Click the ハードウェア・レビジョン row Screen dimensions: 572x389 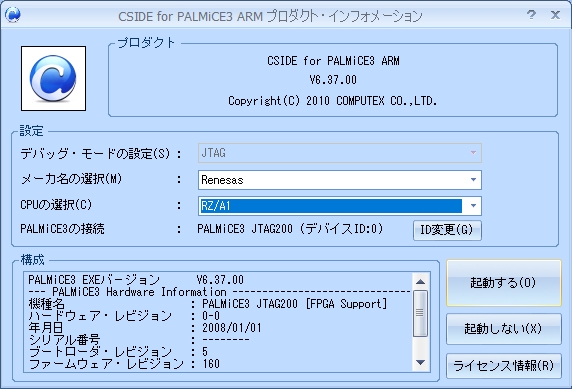[124, 316]
